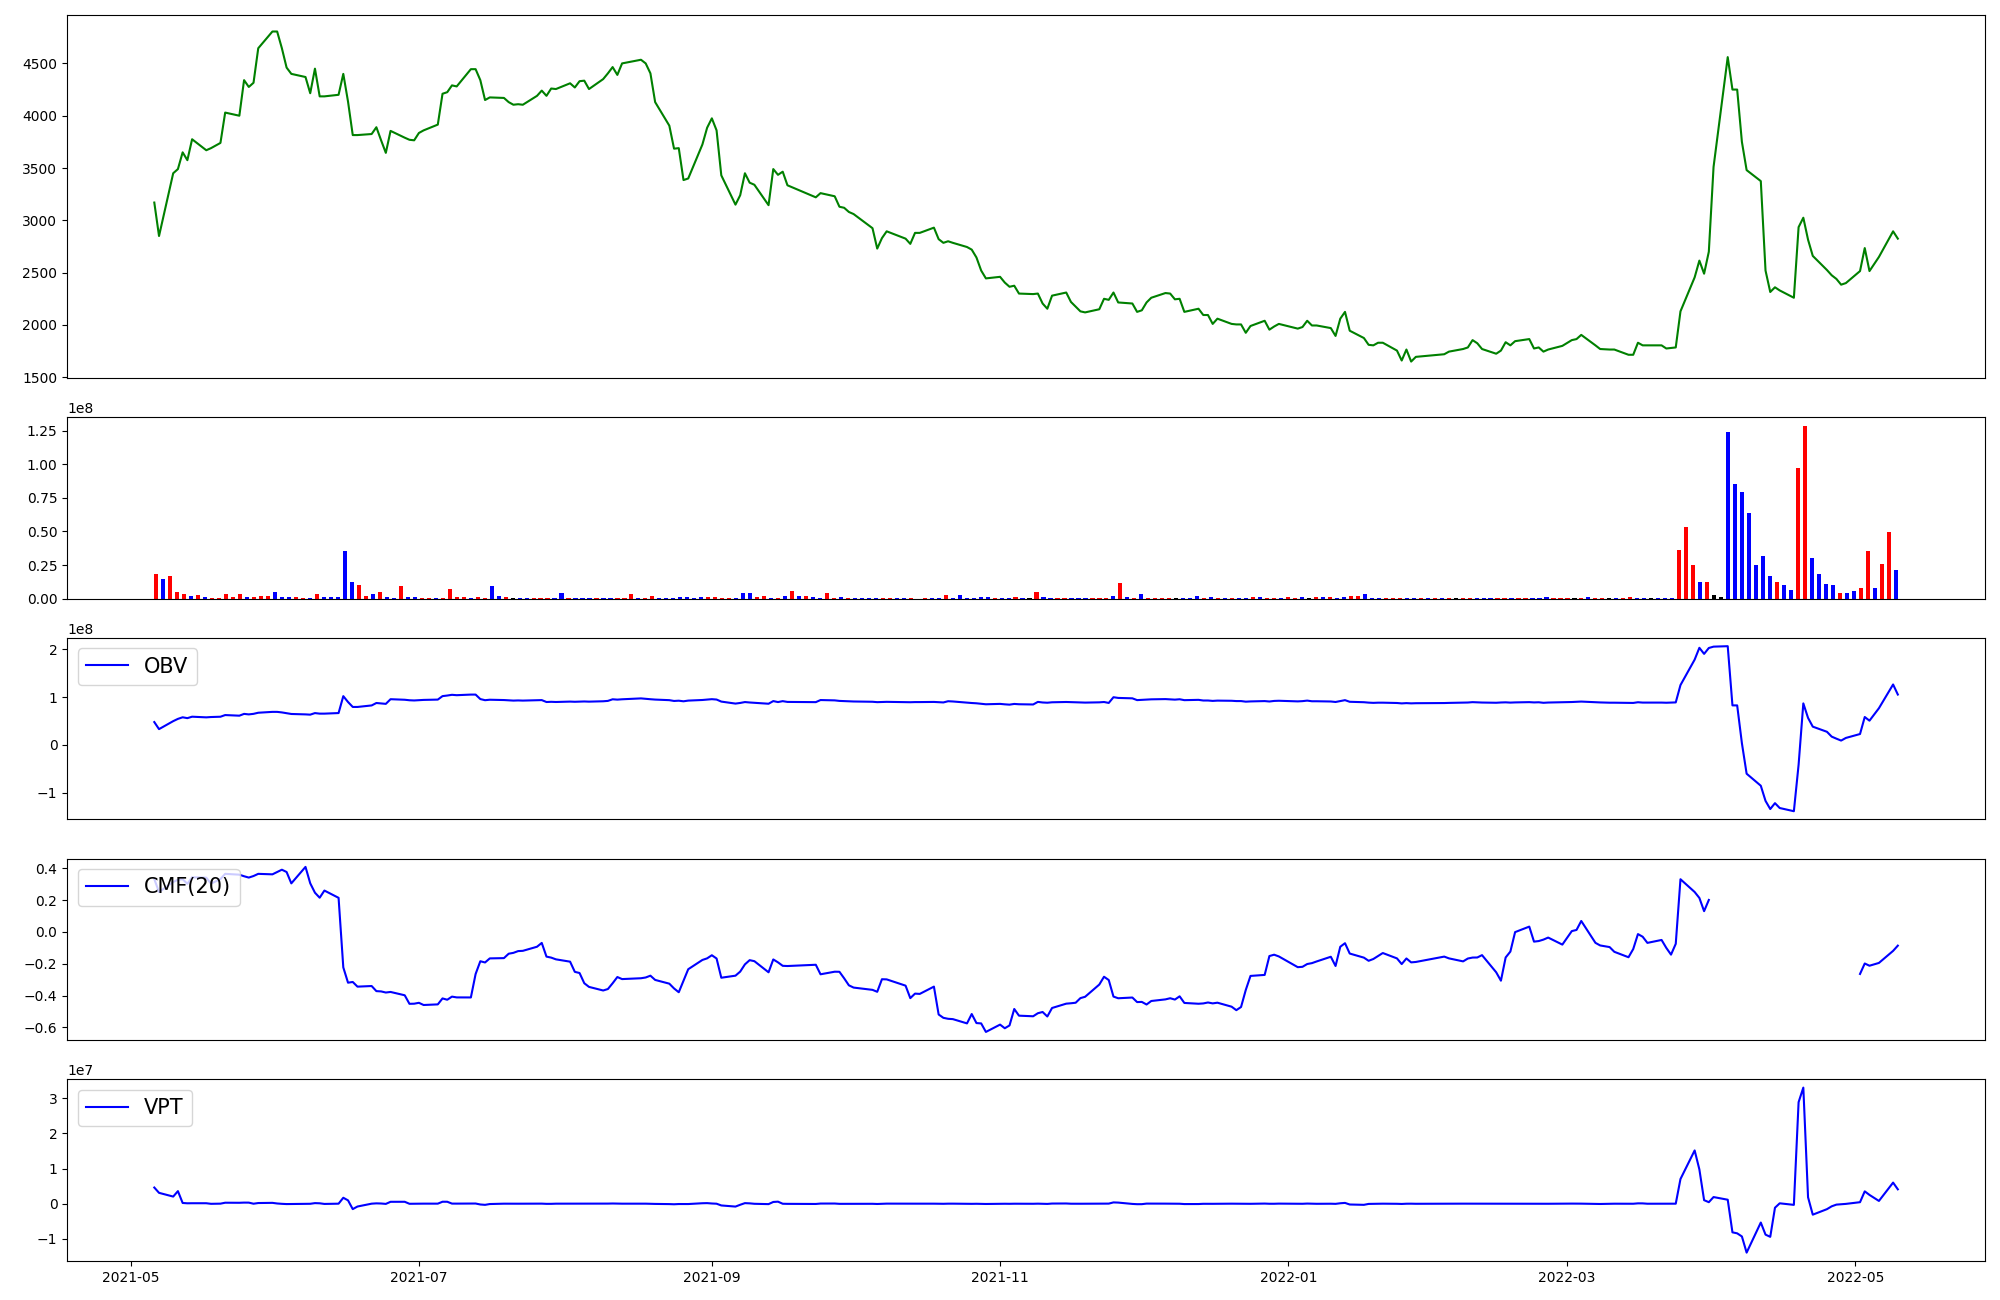Click the tallest blue volume bar

pos(1728,515)
